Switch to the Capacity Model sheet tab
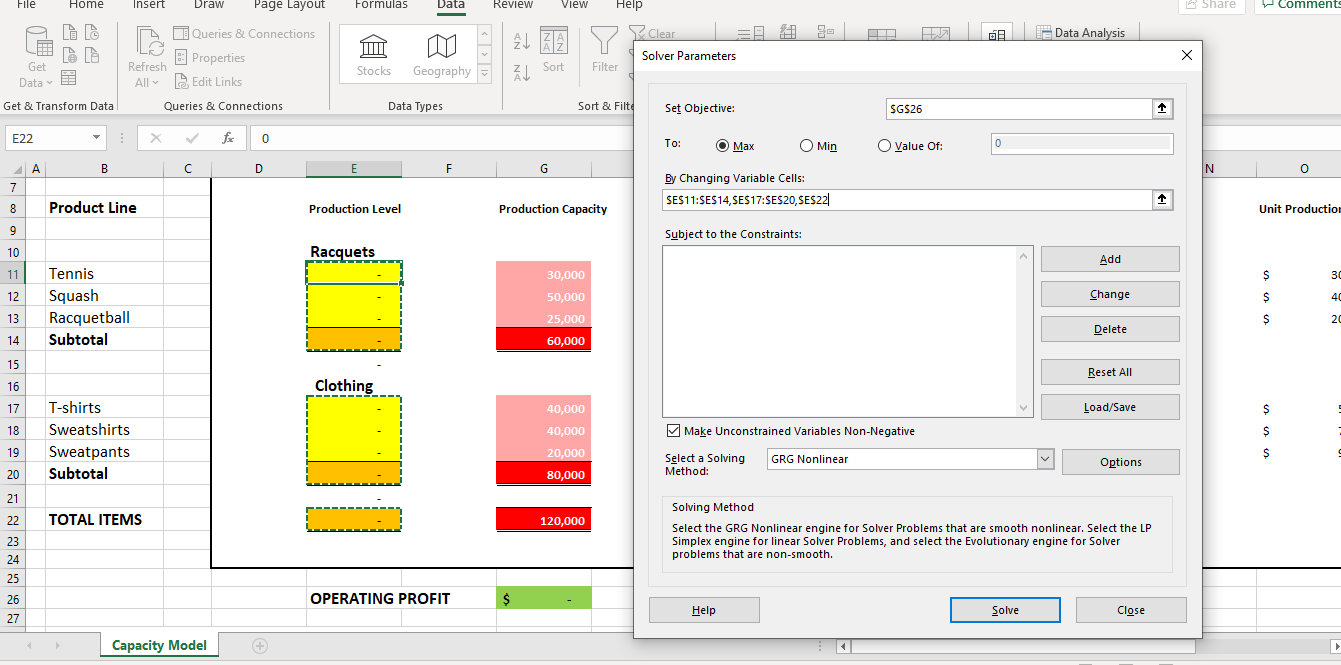Screen dimensions: 1341x665 pyautogui.click(x=158, y=646)
